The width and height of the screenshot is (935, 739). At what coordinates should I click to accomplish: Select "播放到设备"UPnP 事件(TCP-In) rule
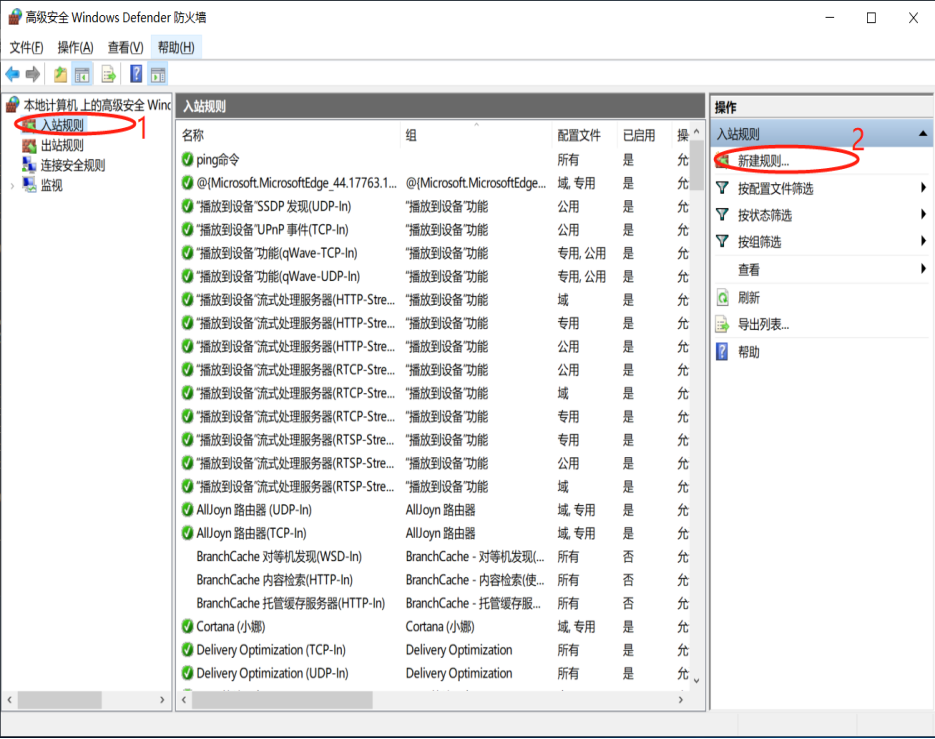click(x=435, y=230)
